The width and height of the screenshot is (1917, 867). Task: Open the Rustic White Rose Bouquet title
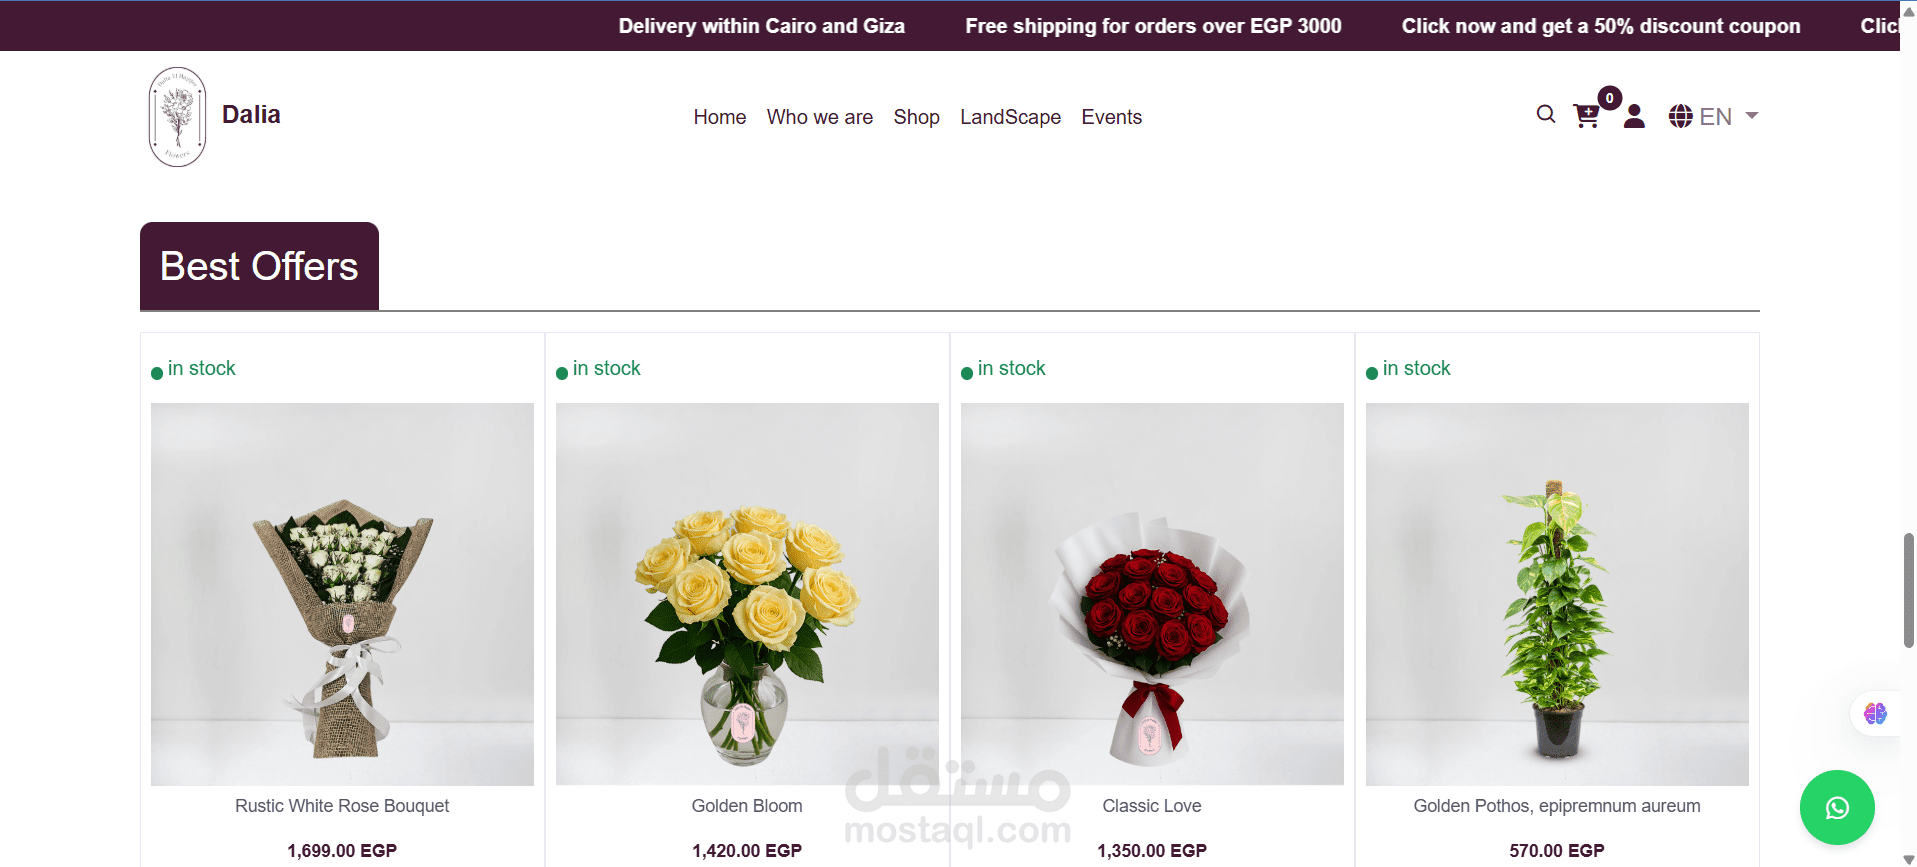pos(342,806)
